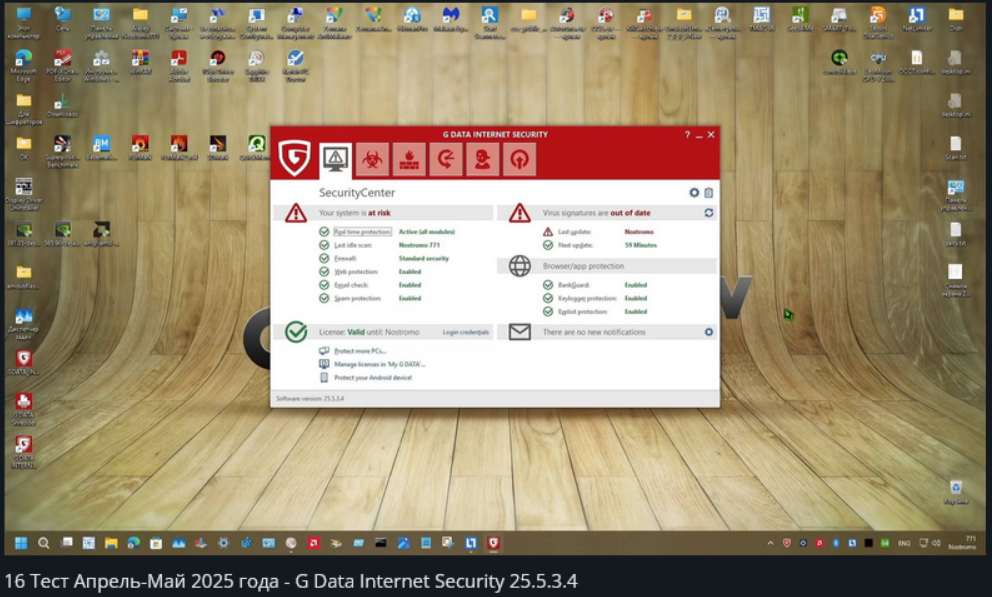Screen dimensions: 992x597
Task: Click the envelope notifications icon
Action: pos(519,331)
